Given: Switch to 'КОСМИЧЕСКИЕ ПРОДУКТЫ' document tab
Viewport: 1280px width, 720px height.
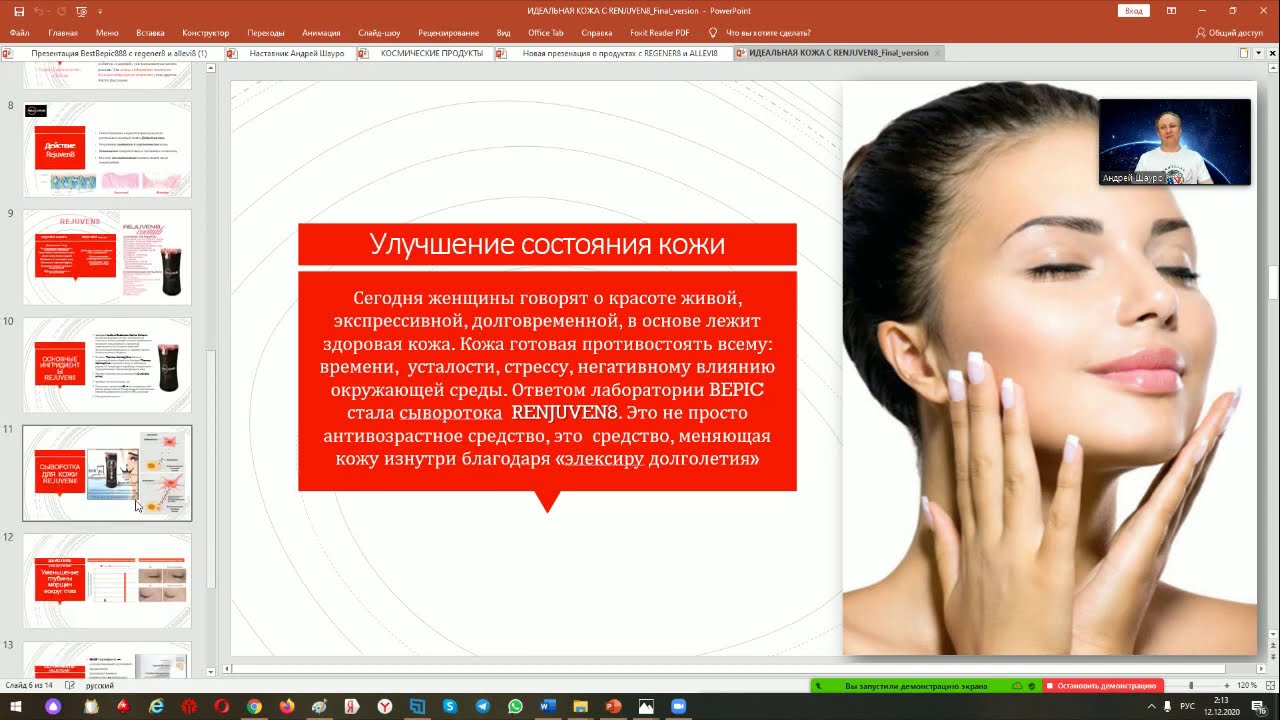Looking at the screenshot, I should (425, 53).
